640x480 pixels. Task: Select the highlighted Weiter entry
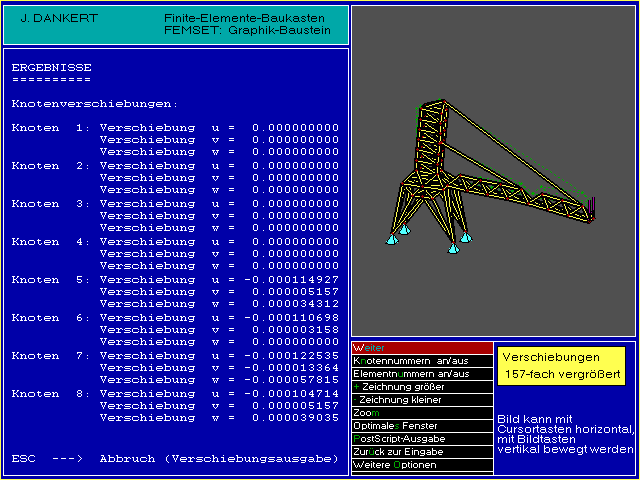pyautogui.click(x=422, y=347)
